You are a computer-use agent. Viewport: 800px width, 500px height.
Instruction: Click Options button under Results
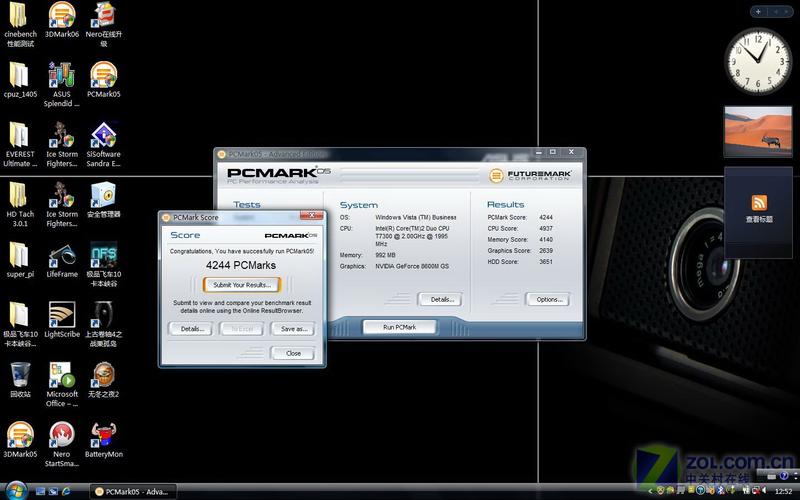(549, 299)
